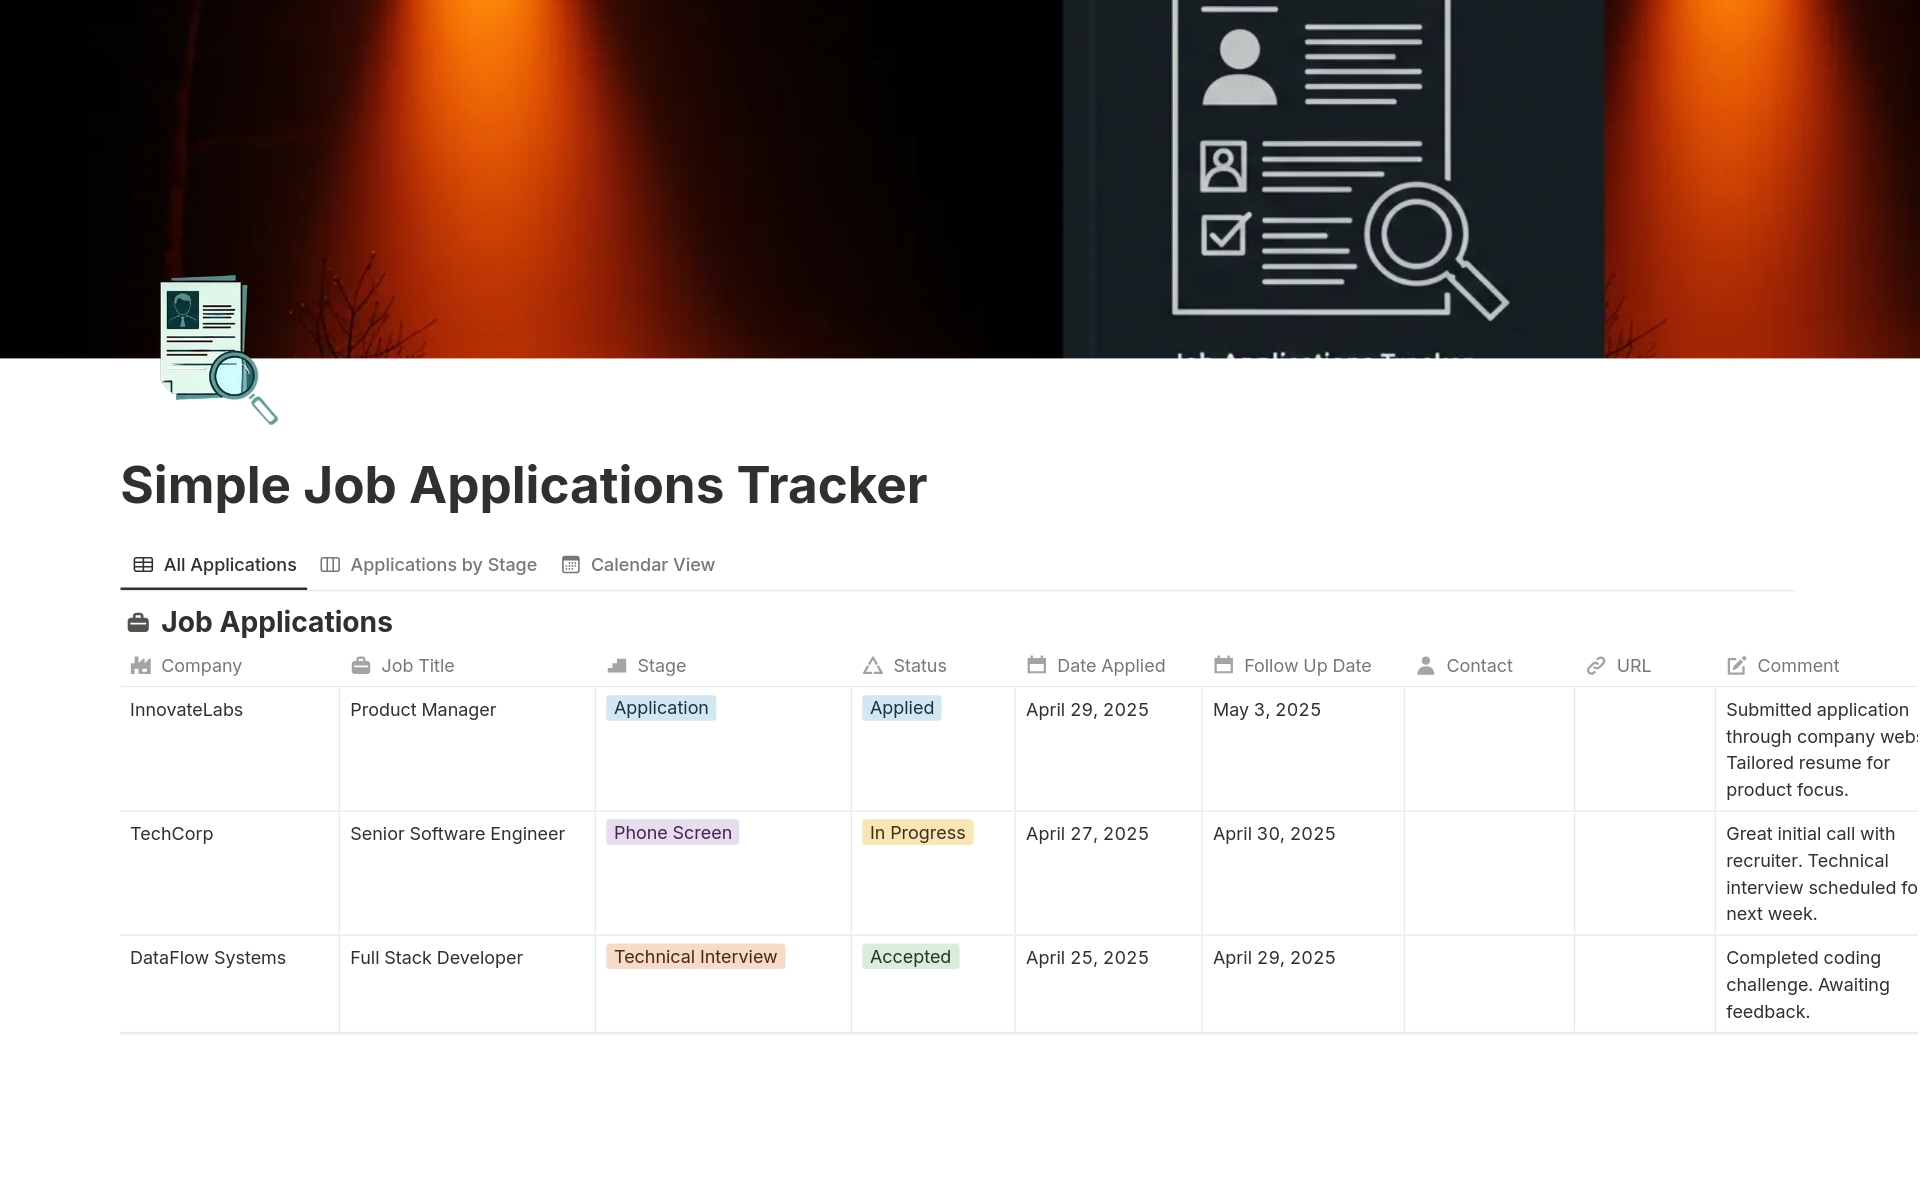Click the empty Contact cell for InnovateLabs

(x=1490, y=749)
